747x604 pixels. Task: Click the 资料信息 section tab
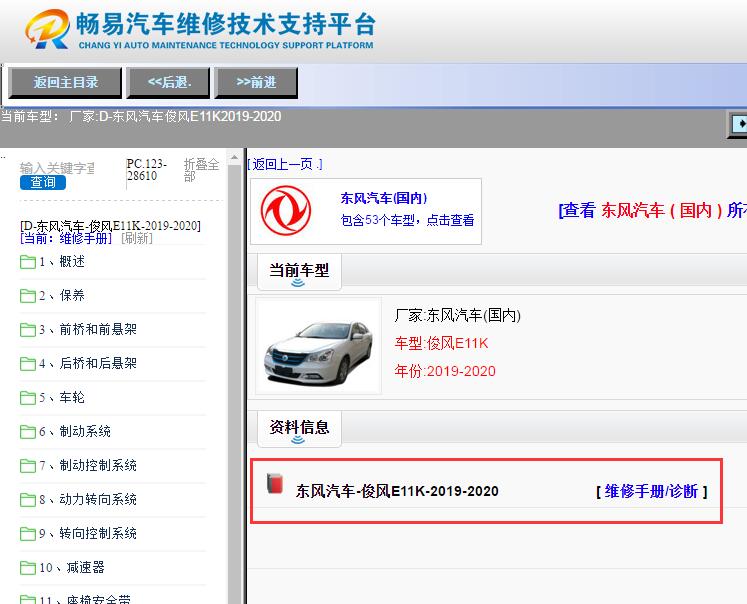coord(299,428)
